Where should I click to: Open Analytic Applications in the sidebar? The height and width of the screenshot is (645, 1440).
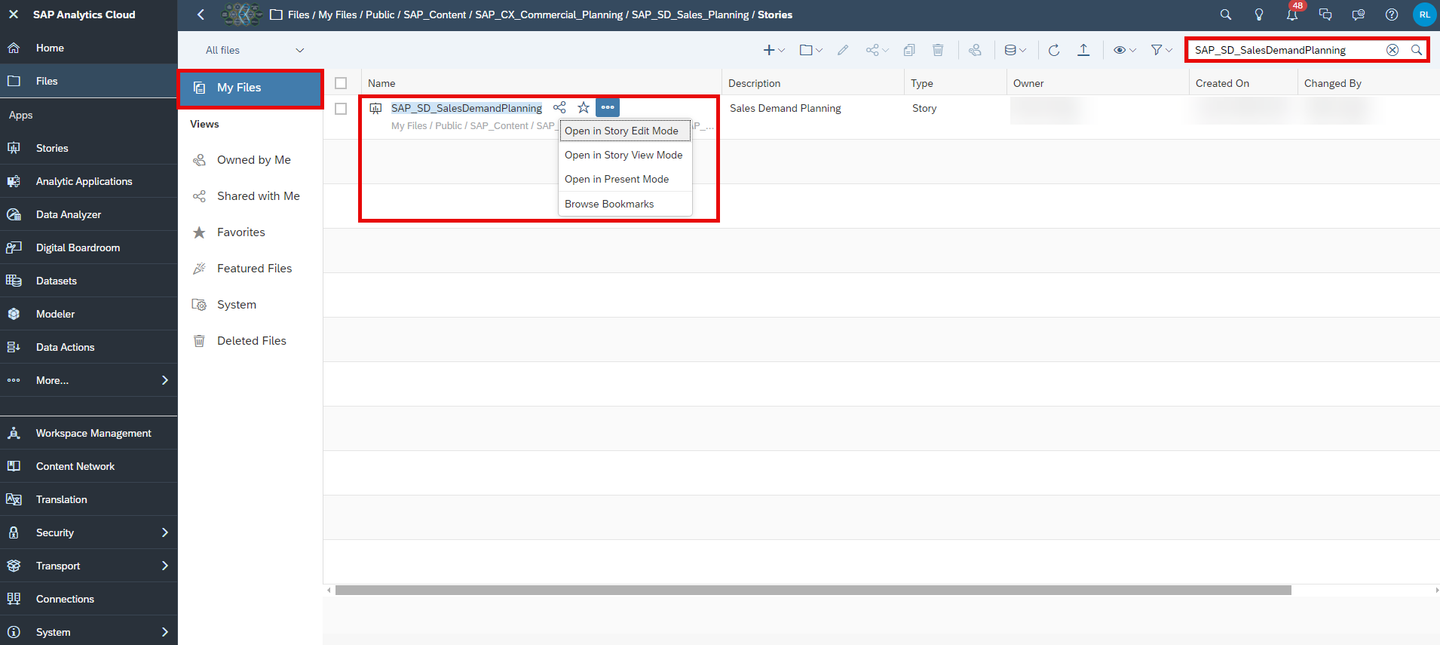point(89,181)
